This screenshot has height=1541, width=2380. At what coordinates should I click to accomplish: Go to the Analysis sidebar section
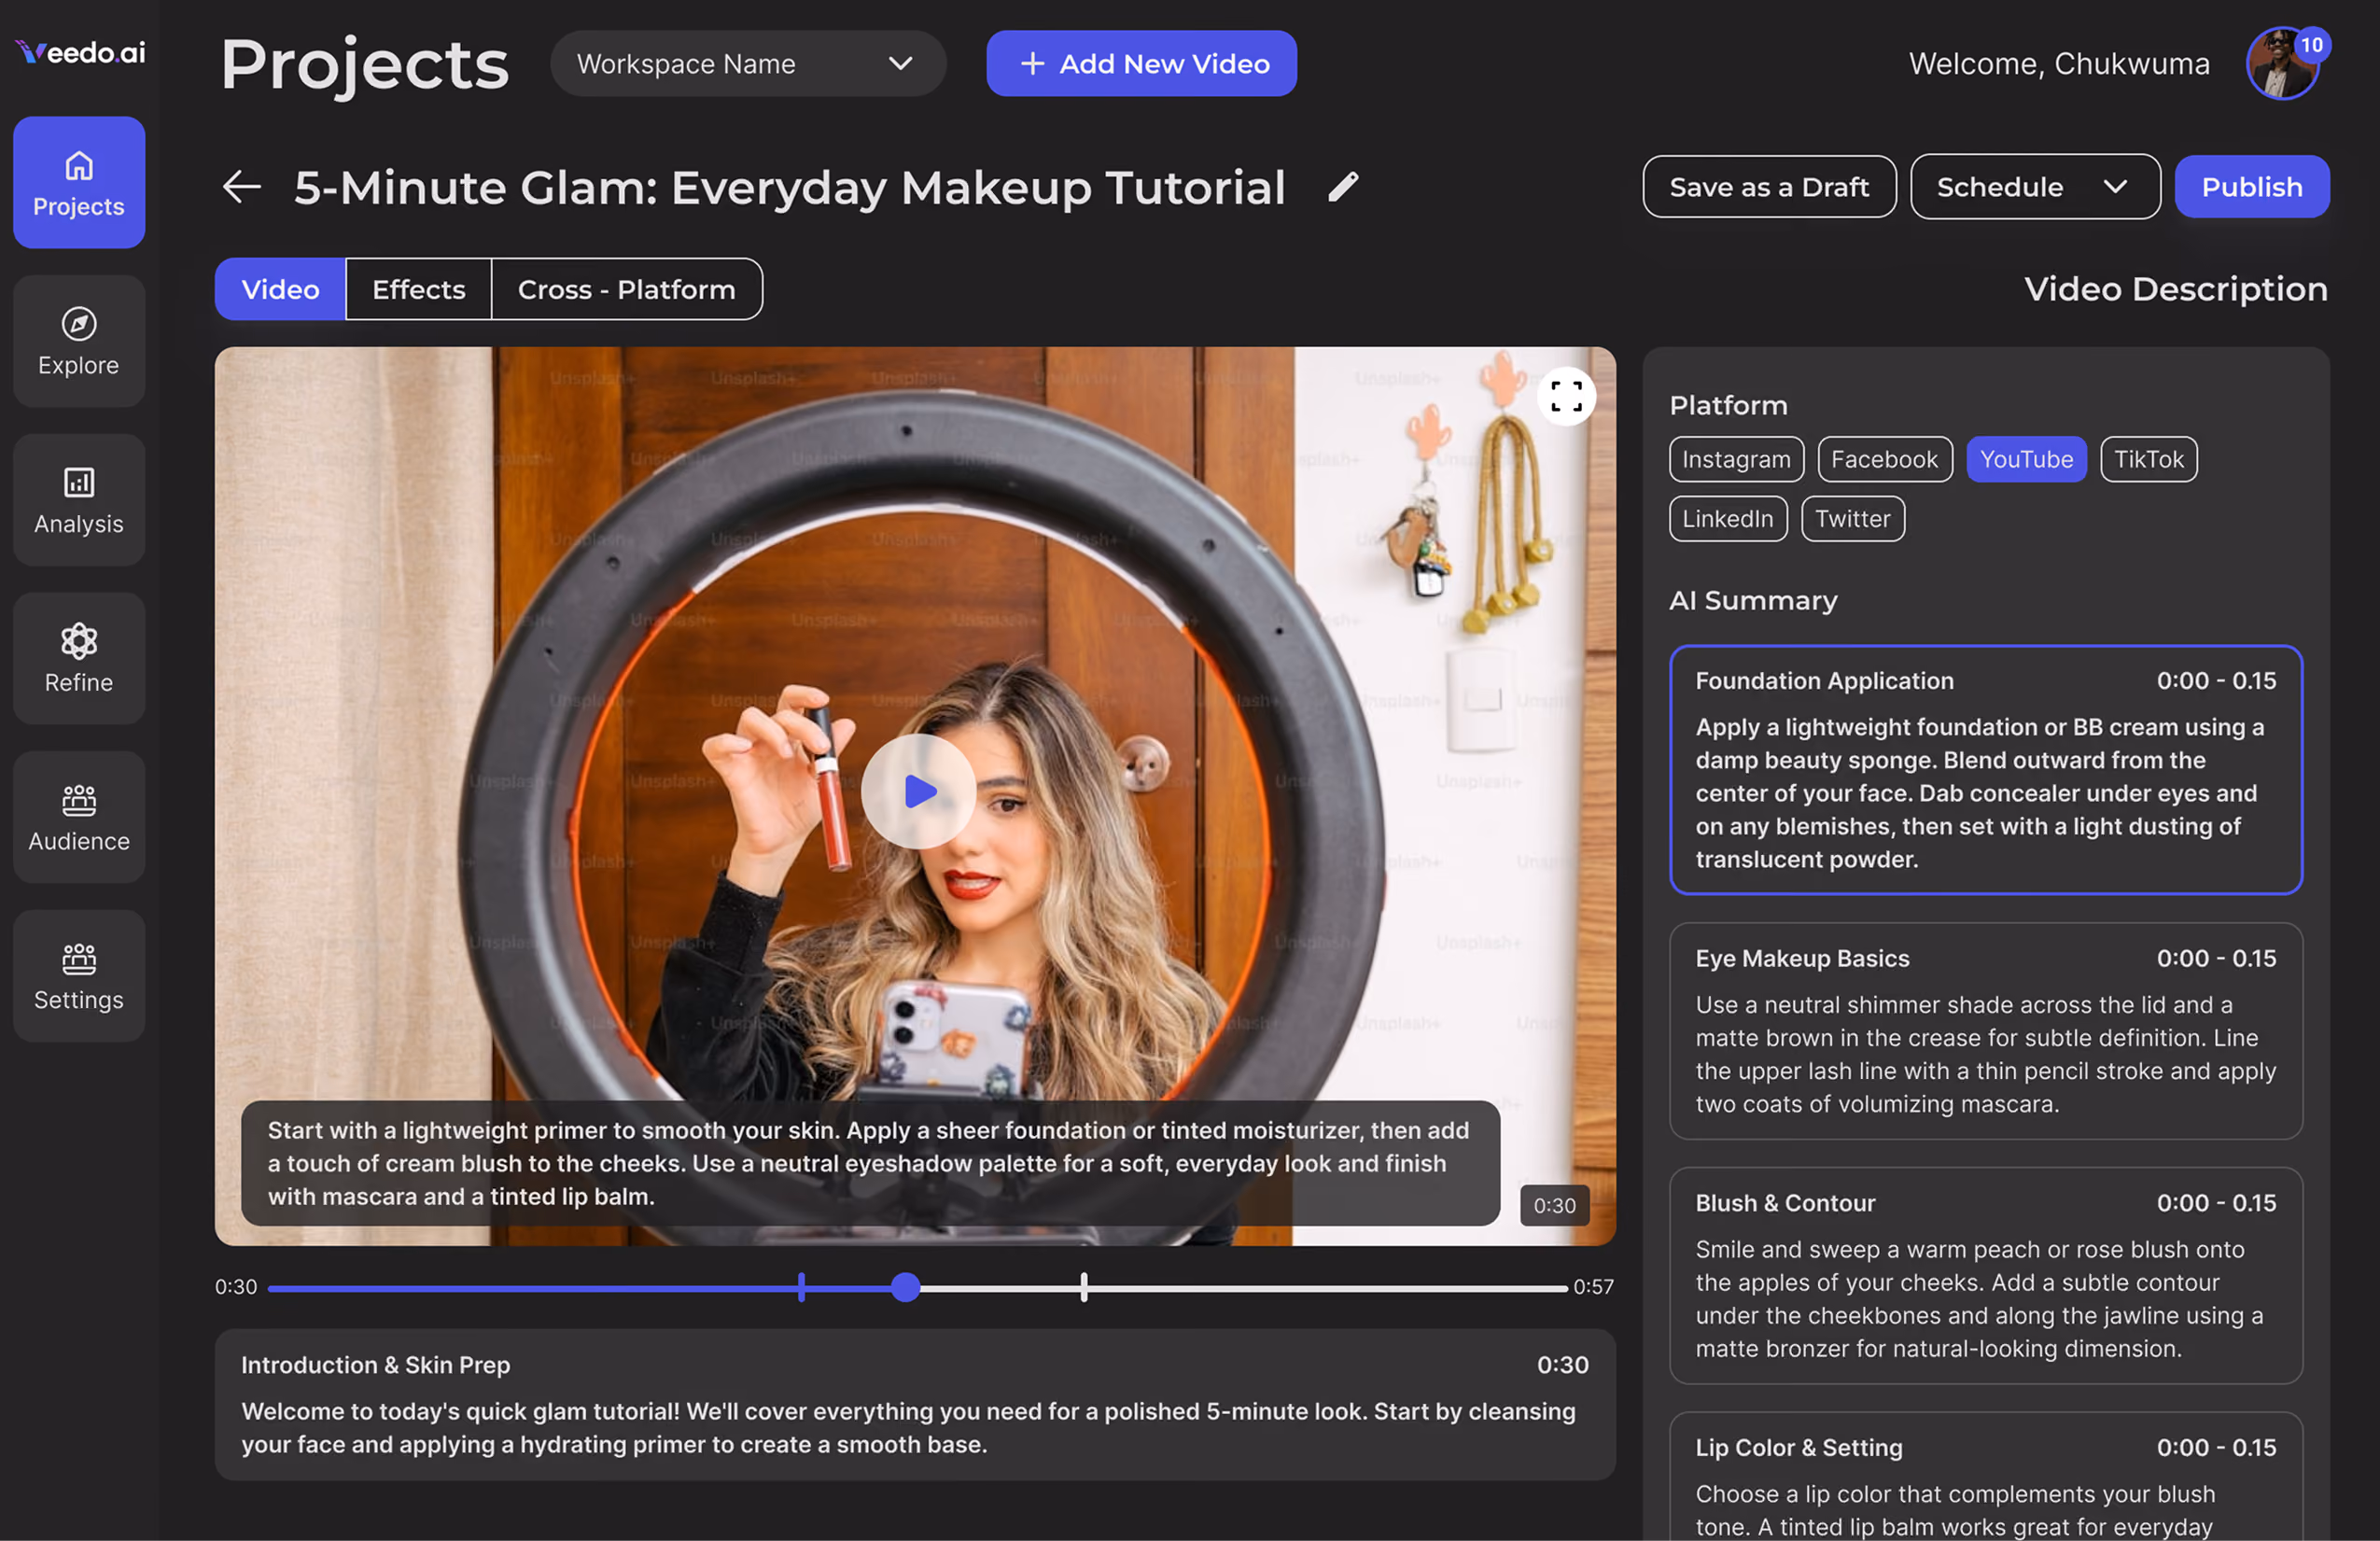(x=79, y=500)
